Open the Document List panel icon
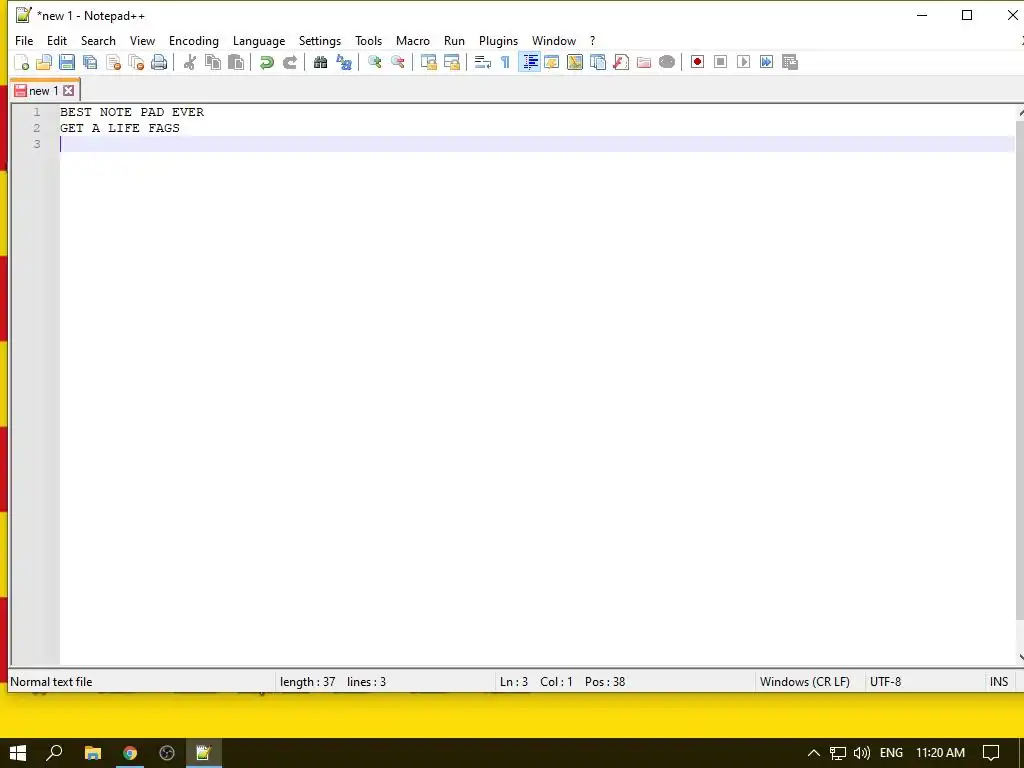The height and width of the screenshot is (768, 1024). [x=598, y=62]
